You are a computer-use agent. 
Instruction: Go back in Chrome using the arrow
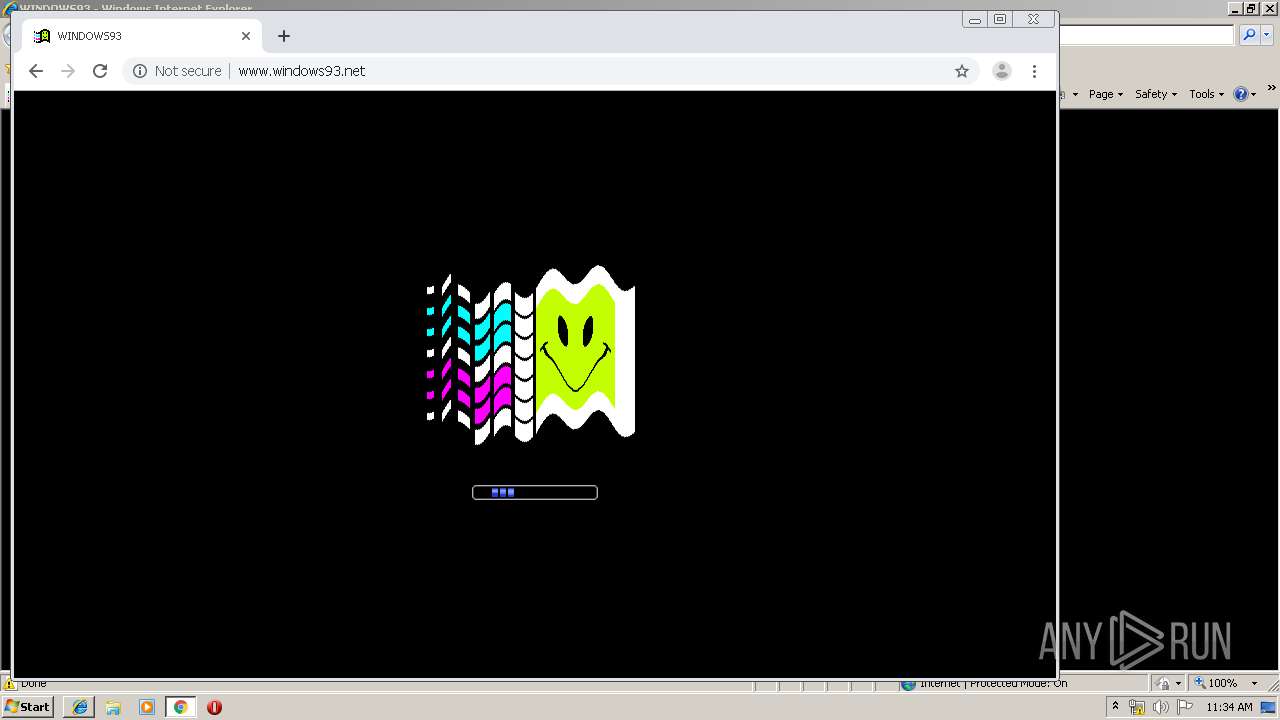tap(36, 71)
